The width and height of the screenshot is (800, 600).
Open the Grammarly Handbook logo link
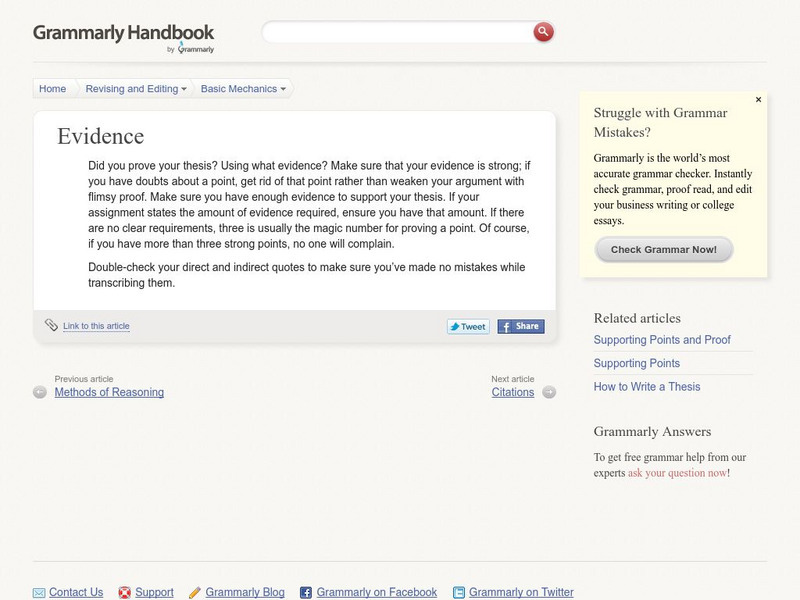(x=123, y=33)
